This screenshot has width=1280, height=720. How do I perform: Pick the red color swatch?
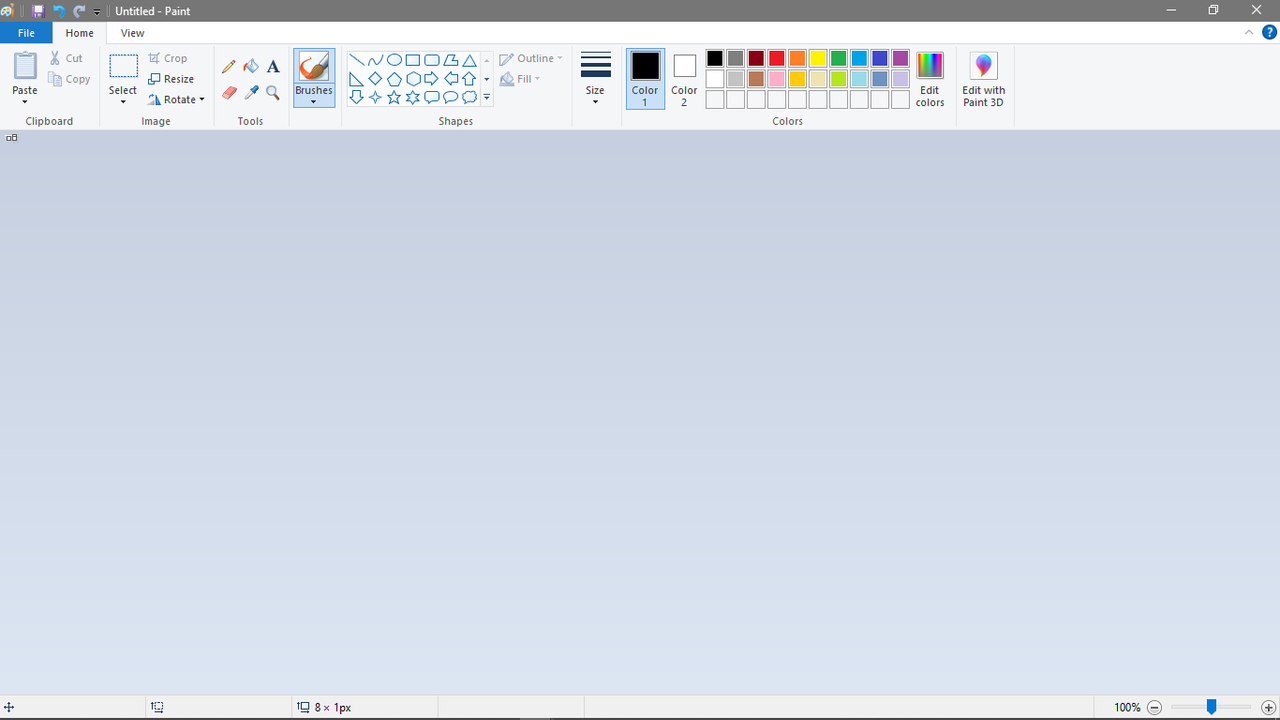tap(777, 59)
